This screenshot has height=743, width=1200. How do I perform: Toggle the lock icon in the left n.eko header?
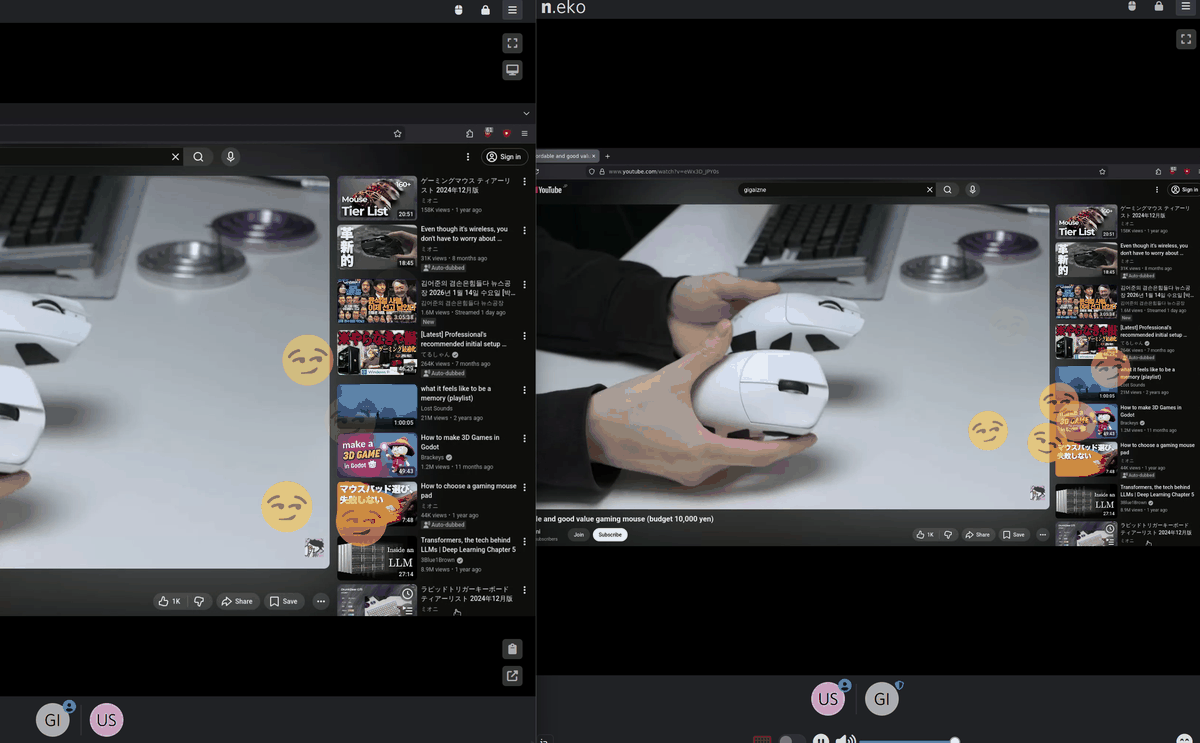[x=485, y=10]
